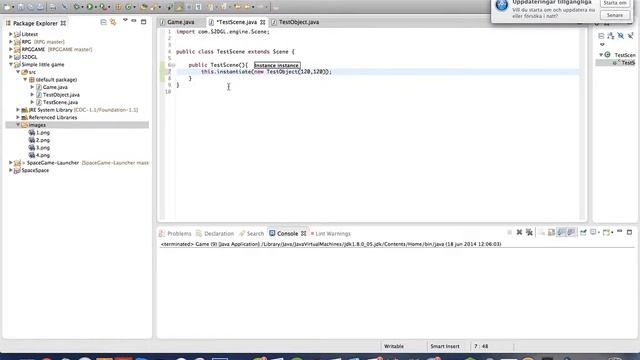
Task: Click the Save floppy disk icon
Action: point(21,7)
